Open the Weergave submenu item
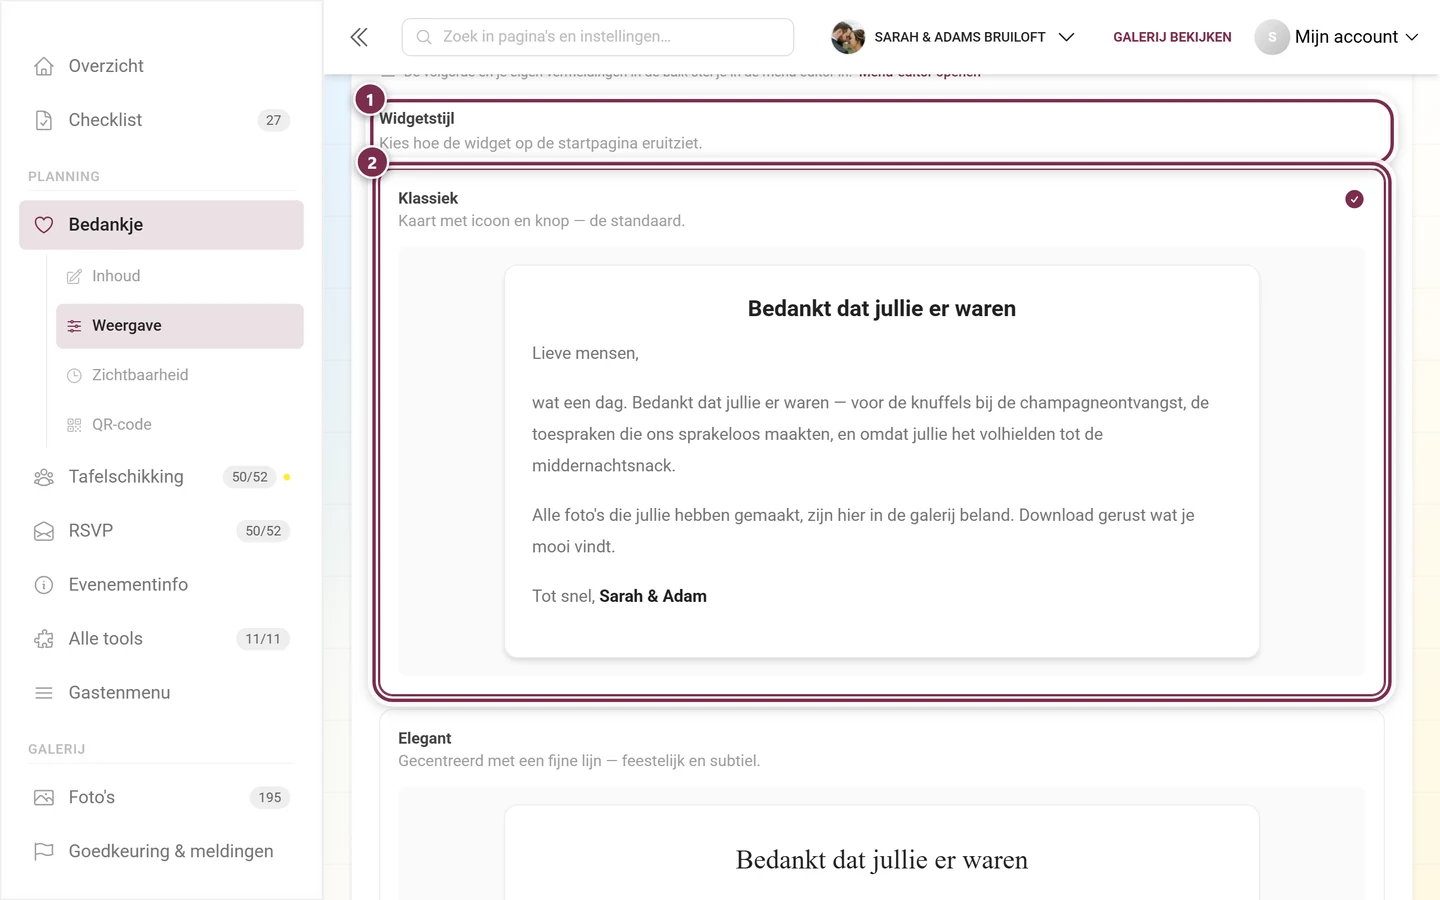 tap(180, 326)
